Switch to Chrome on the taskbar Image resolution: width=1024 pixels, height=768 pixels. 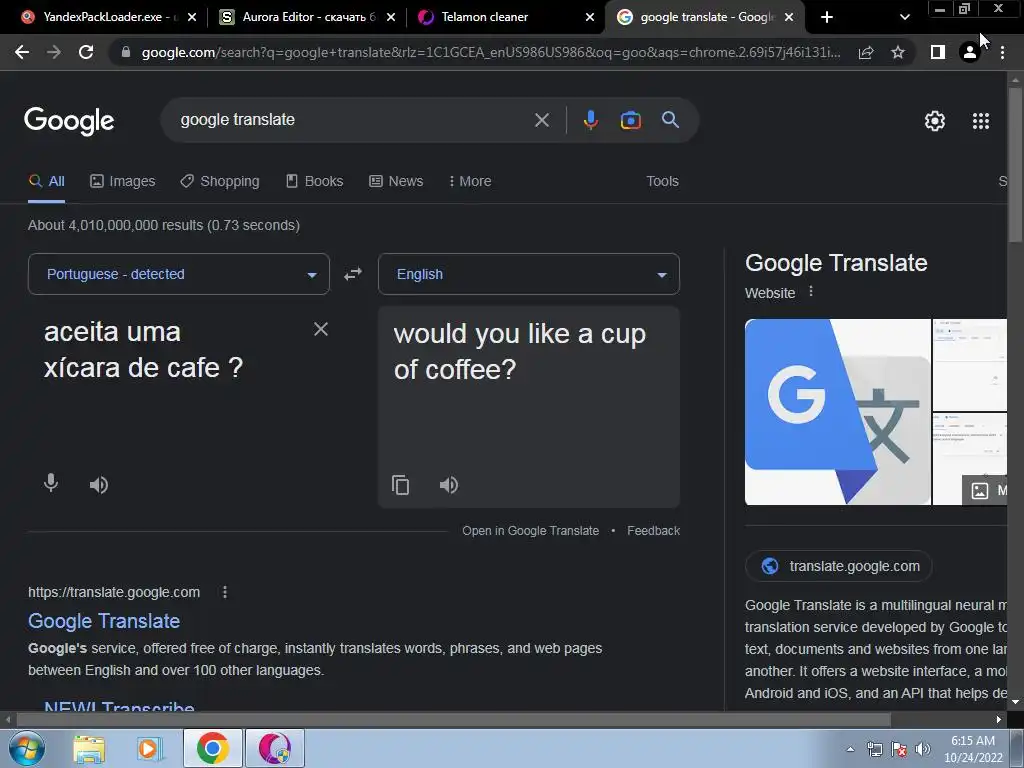[x=212, y=748]
